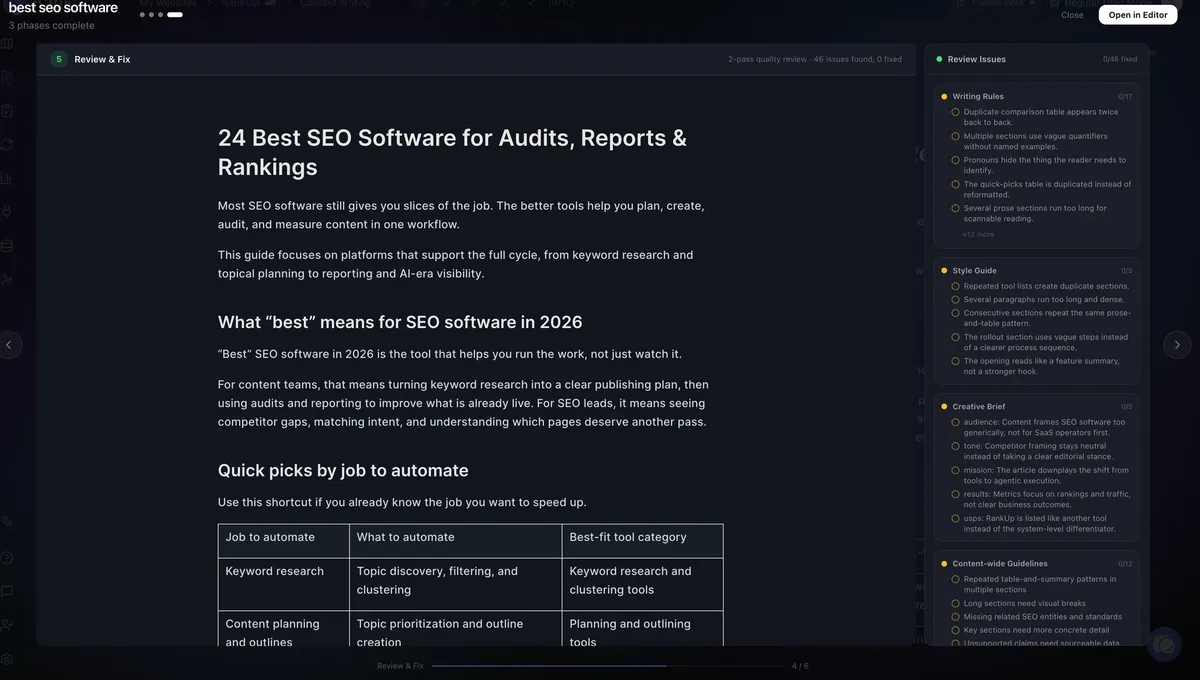Click yellow dot beside Content-wide Guidelines

pyautogui.click(x=944, y=564)
